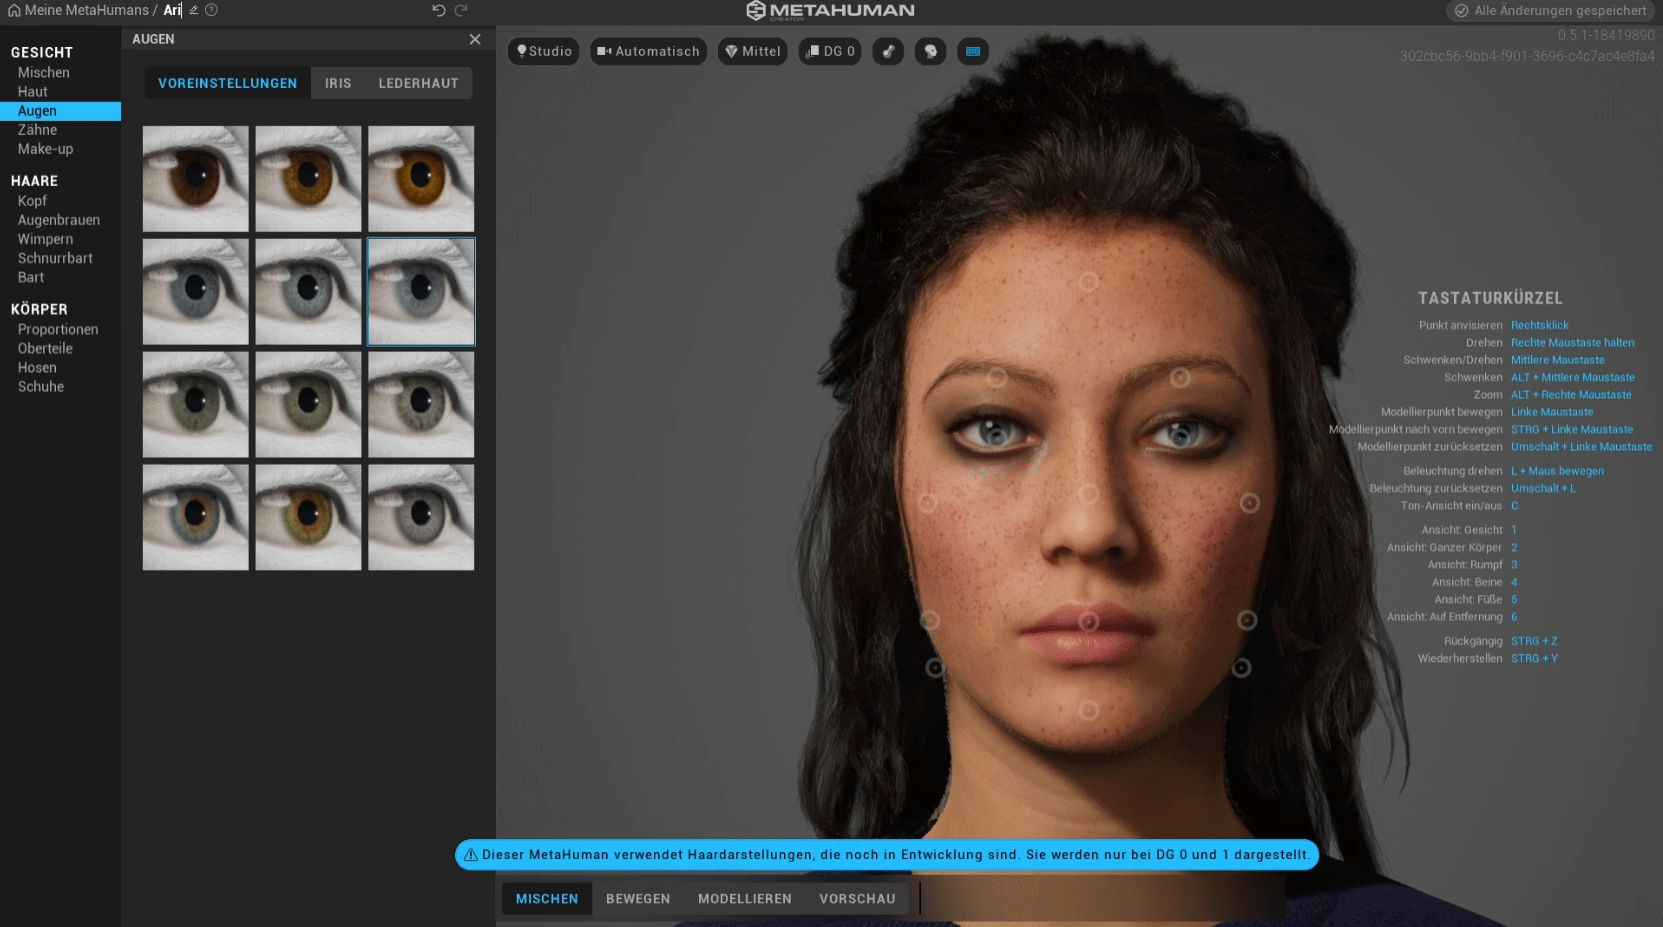This screenshot has width=1663, height=927.
Task: Open Haut in the sidebar
Action: (x=33, y=92)
